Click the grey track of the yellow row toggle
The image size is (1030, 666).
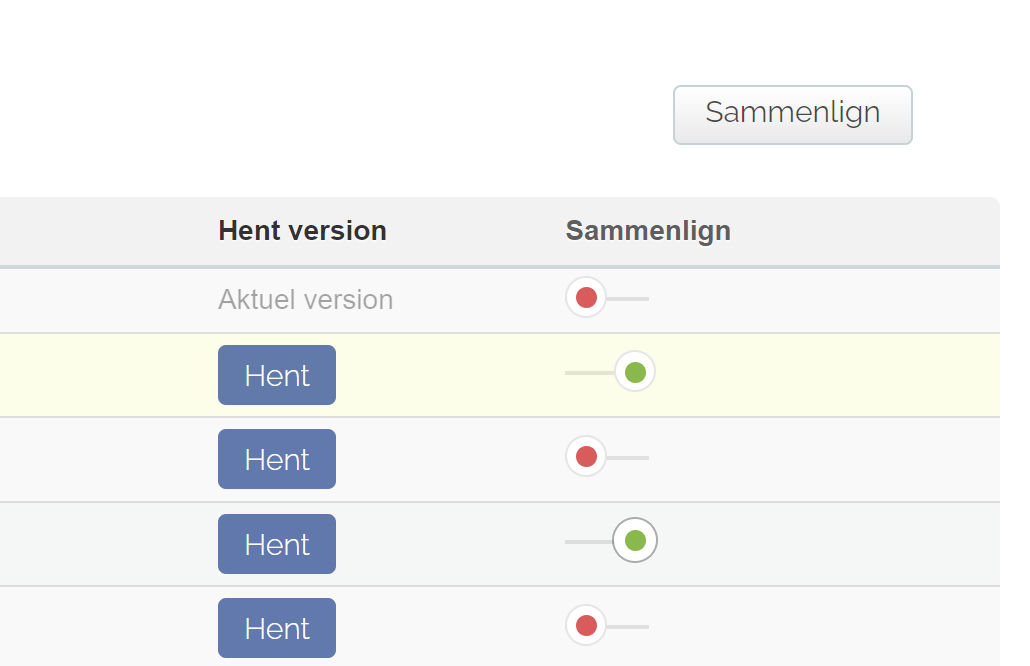586,373
